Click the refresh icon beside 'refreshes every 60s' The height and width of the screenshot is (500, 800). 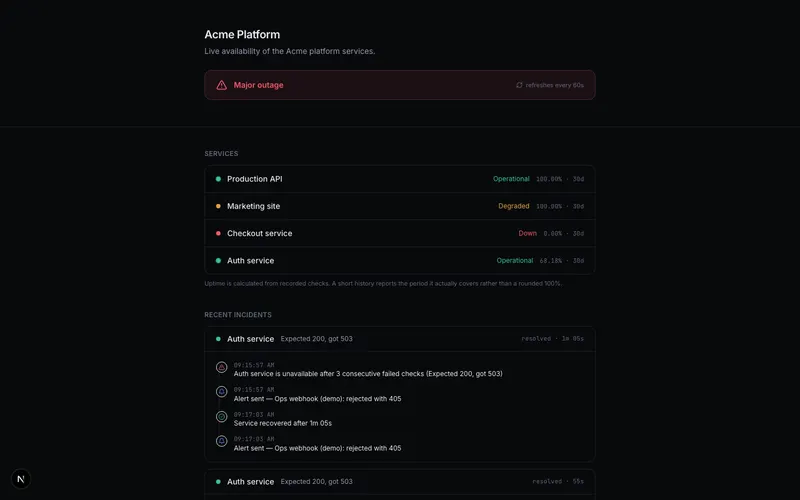(x=519, y=85)
